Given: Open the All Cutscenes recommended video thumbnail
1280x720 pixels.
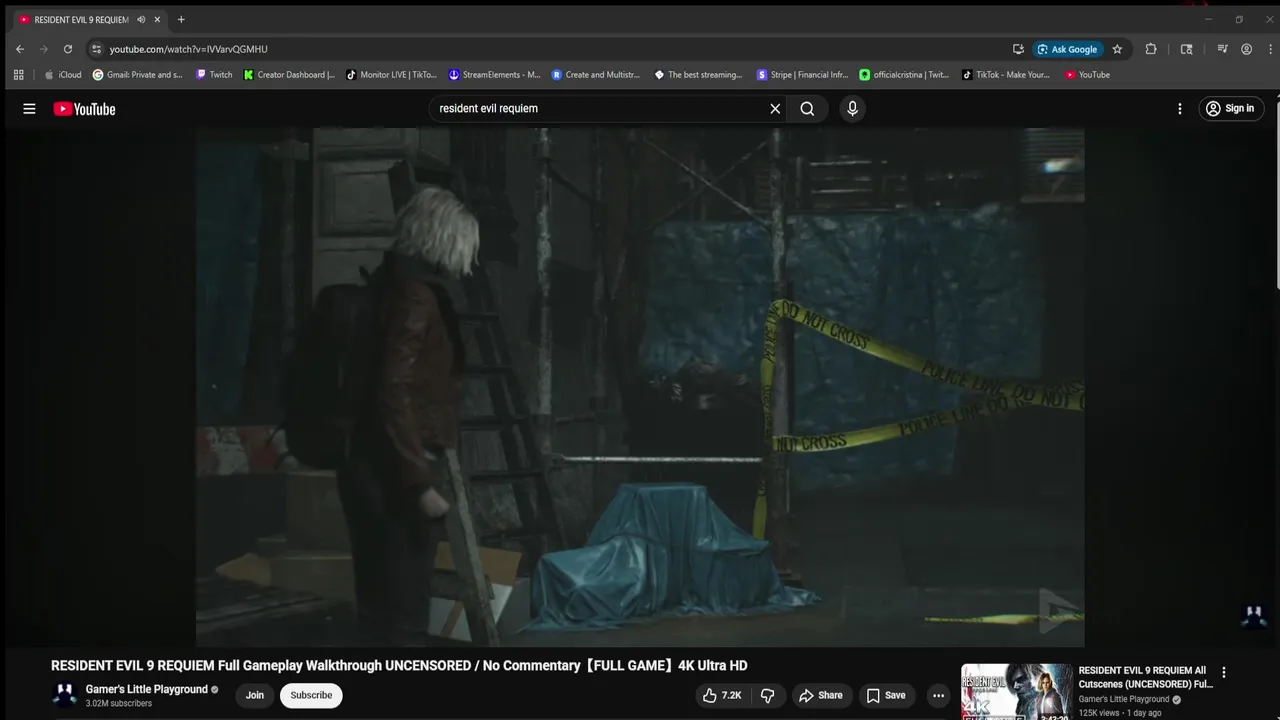Looking at the screenshot, I should point(1017,692).
